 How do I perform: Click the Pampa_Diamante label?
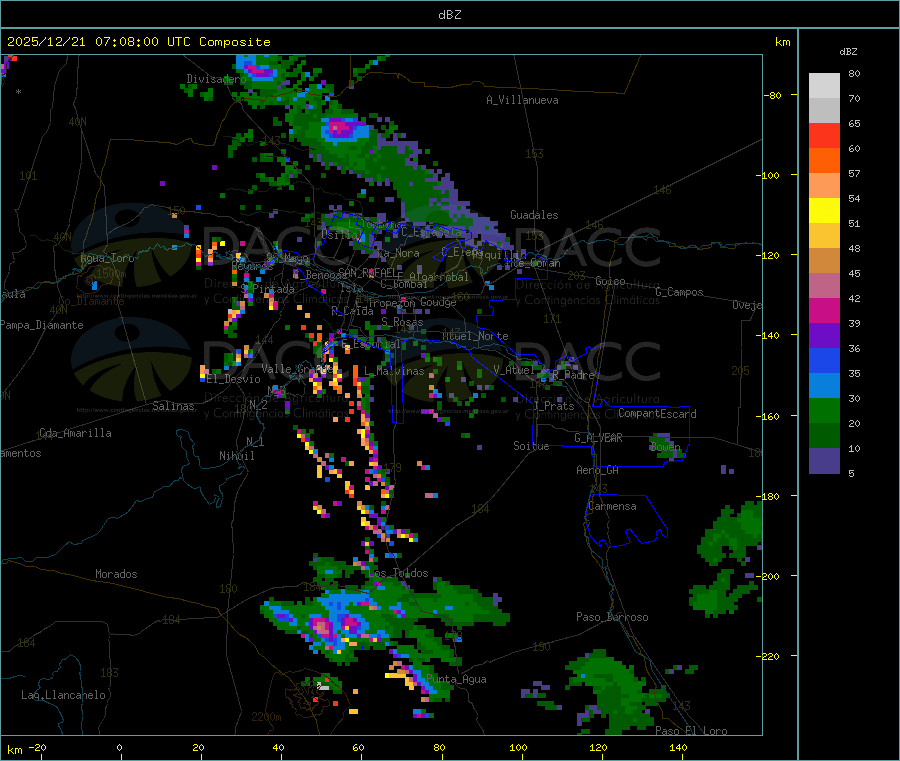coord(42,325)
